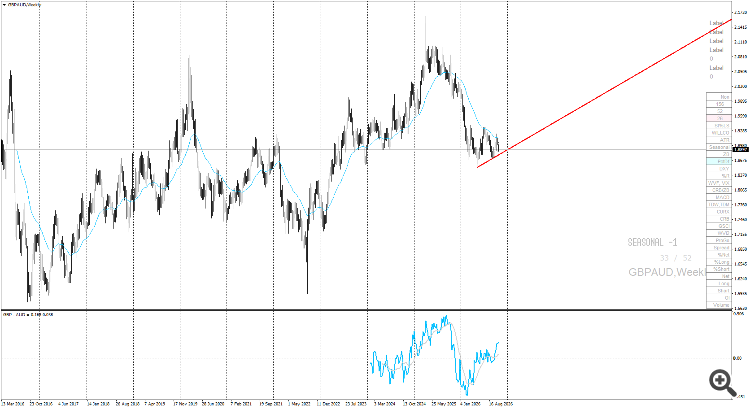750x409 pixels.
Task: Select the 20 button below Seasonal
Action: click(x=719, y=154)
